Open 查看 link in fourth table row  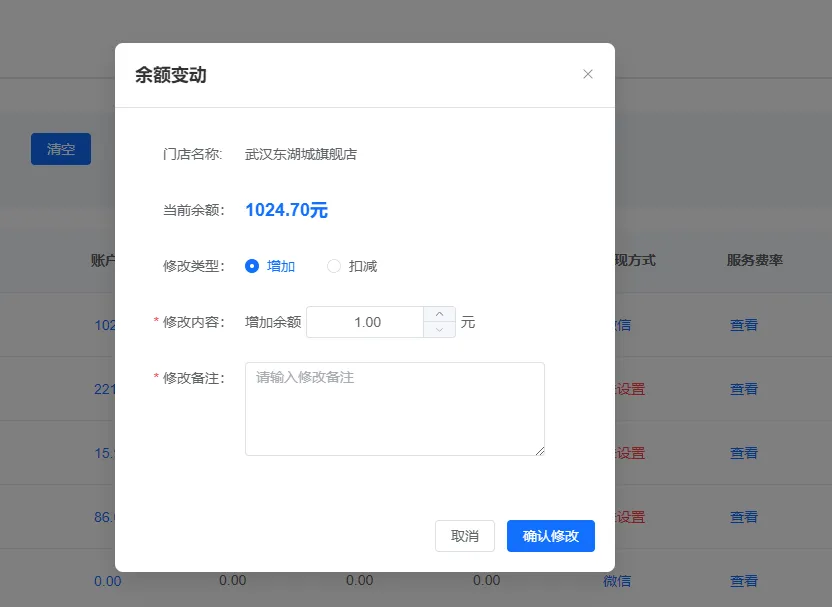click(744, 517)
